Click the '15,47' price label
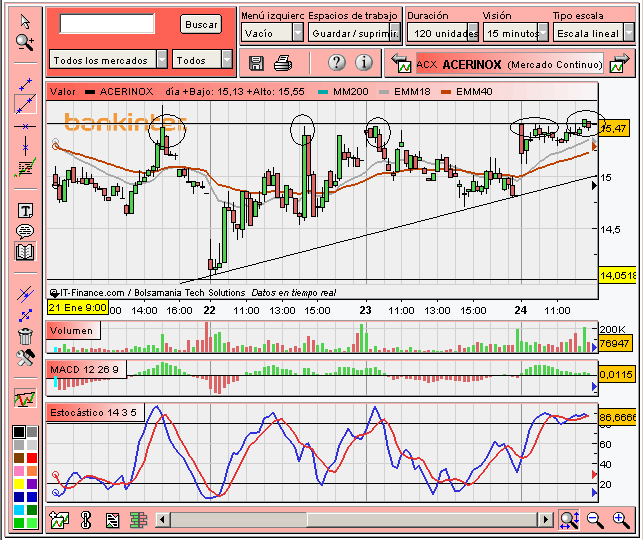This screenshot has height=540, width=643. (x=614, y=128)
